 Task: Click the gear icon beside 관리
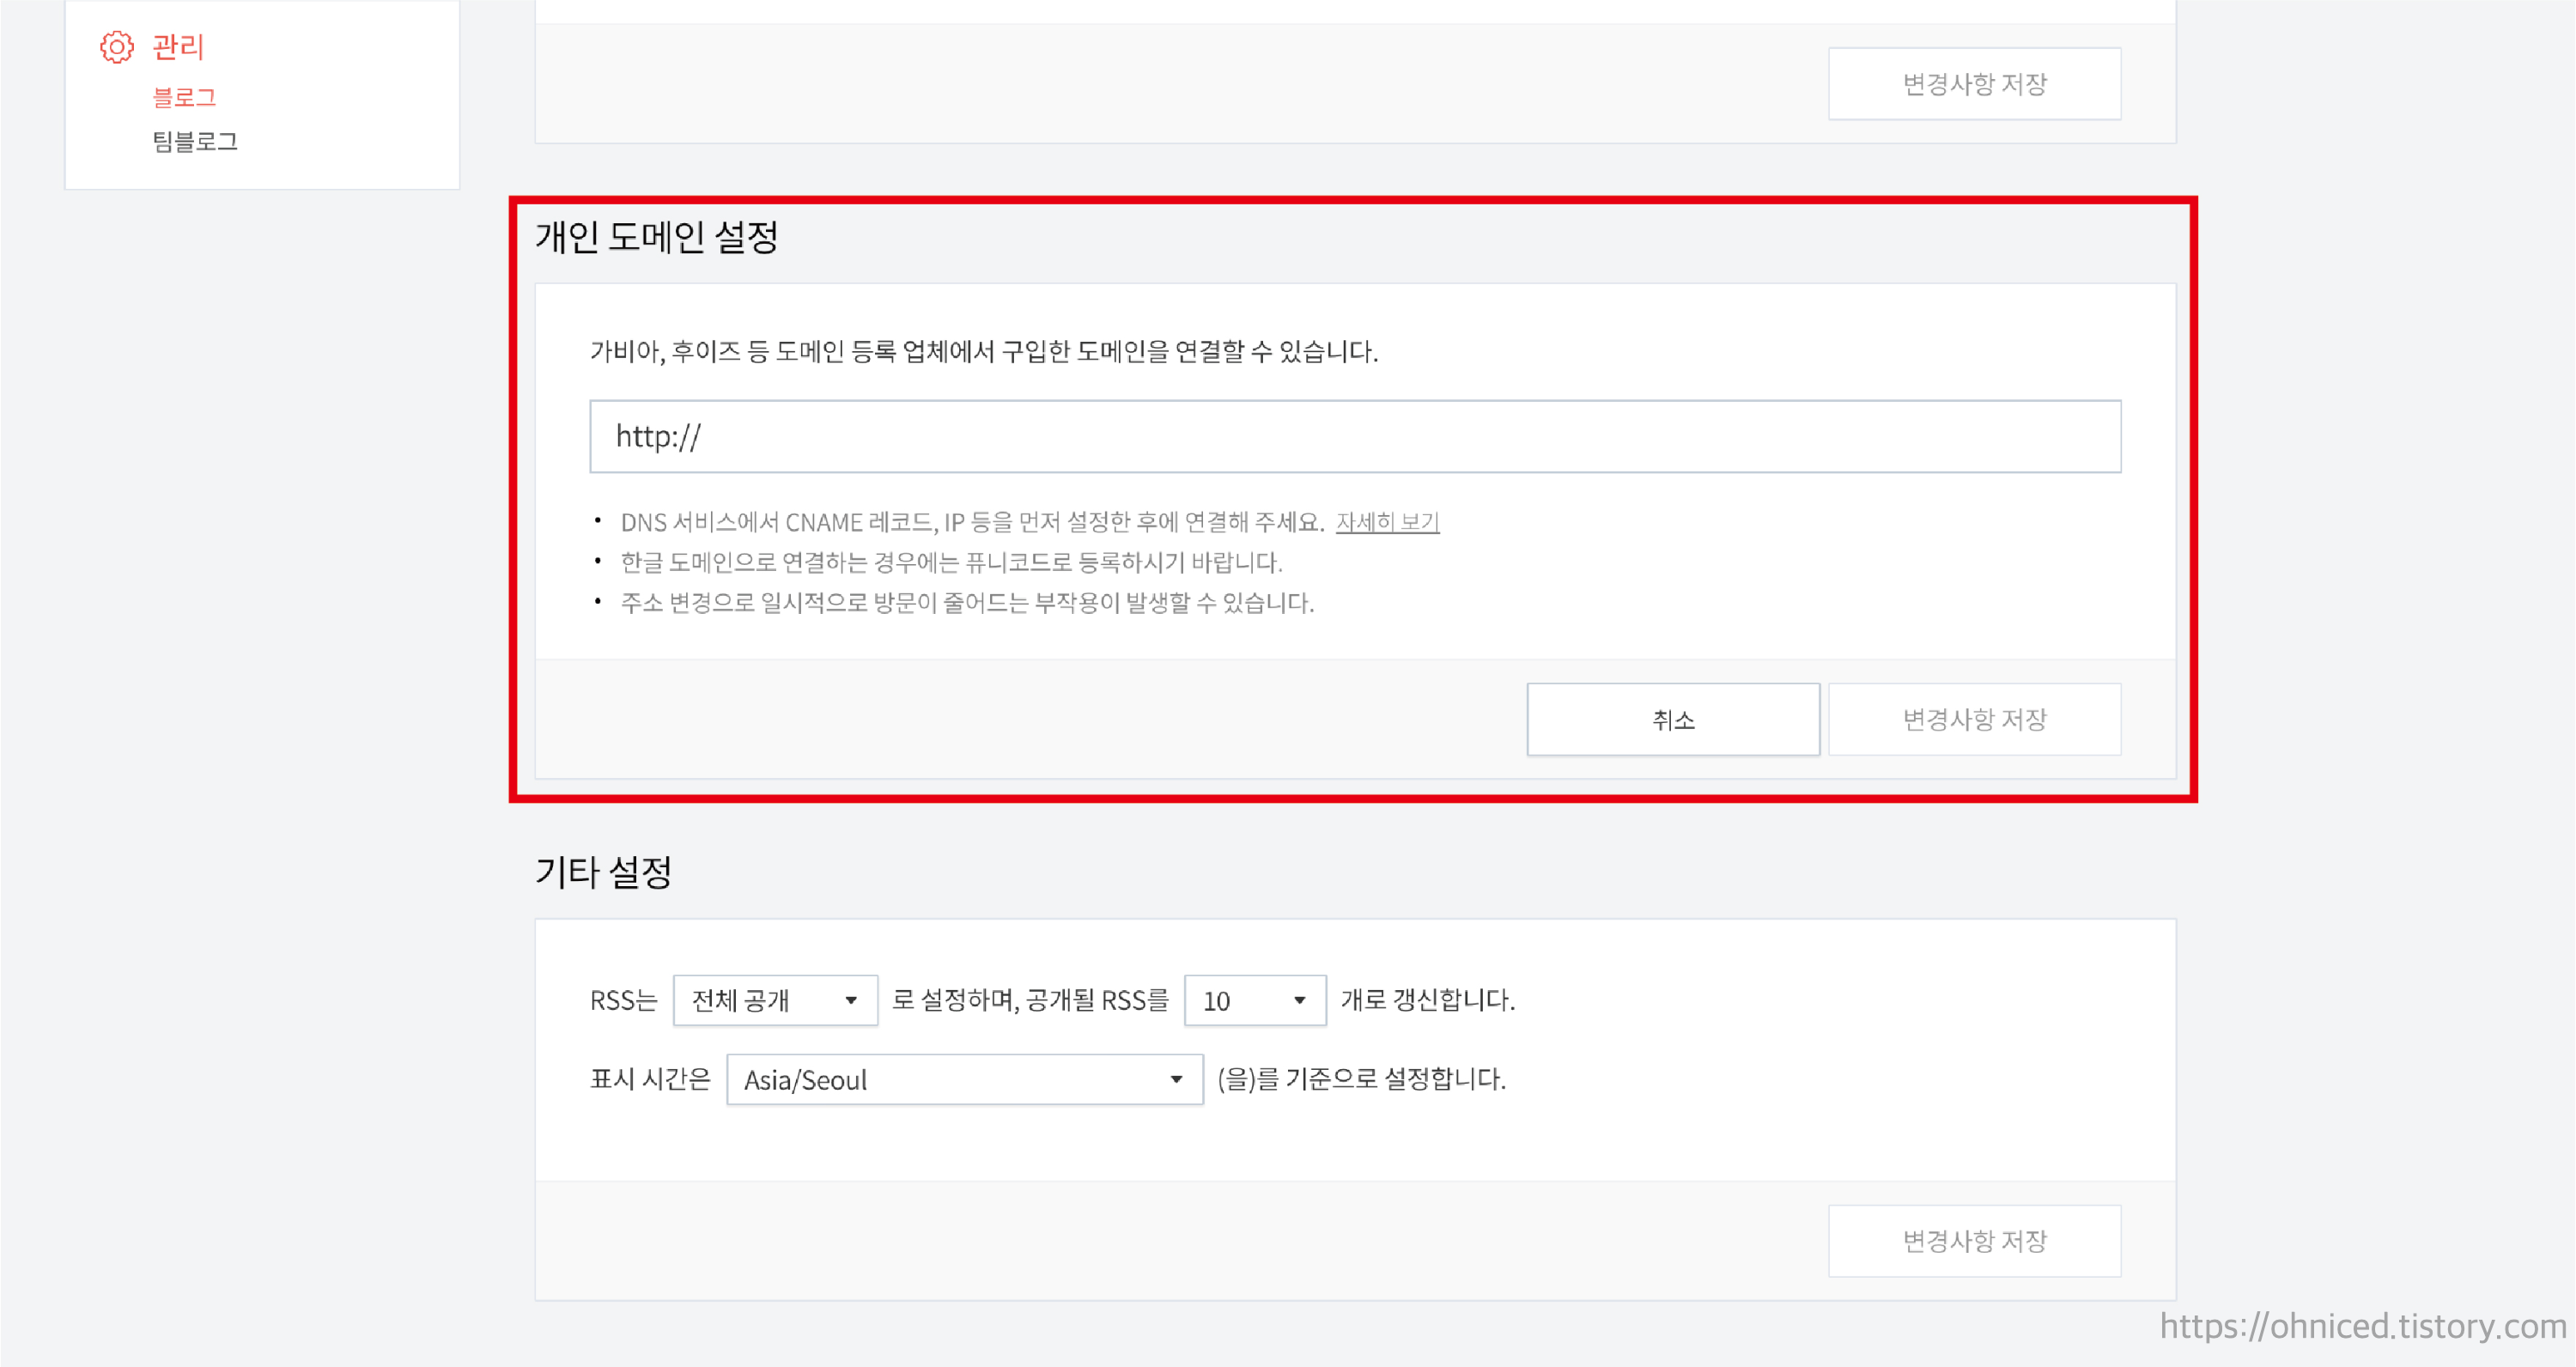pos(116,46)
